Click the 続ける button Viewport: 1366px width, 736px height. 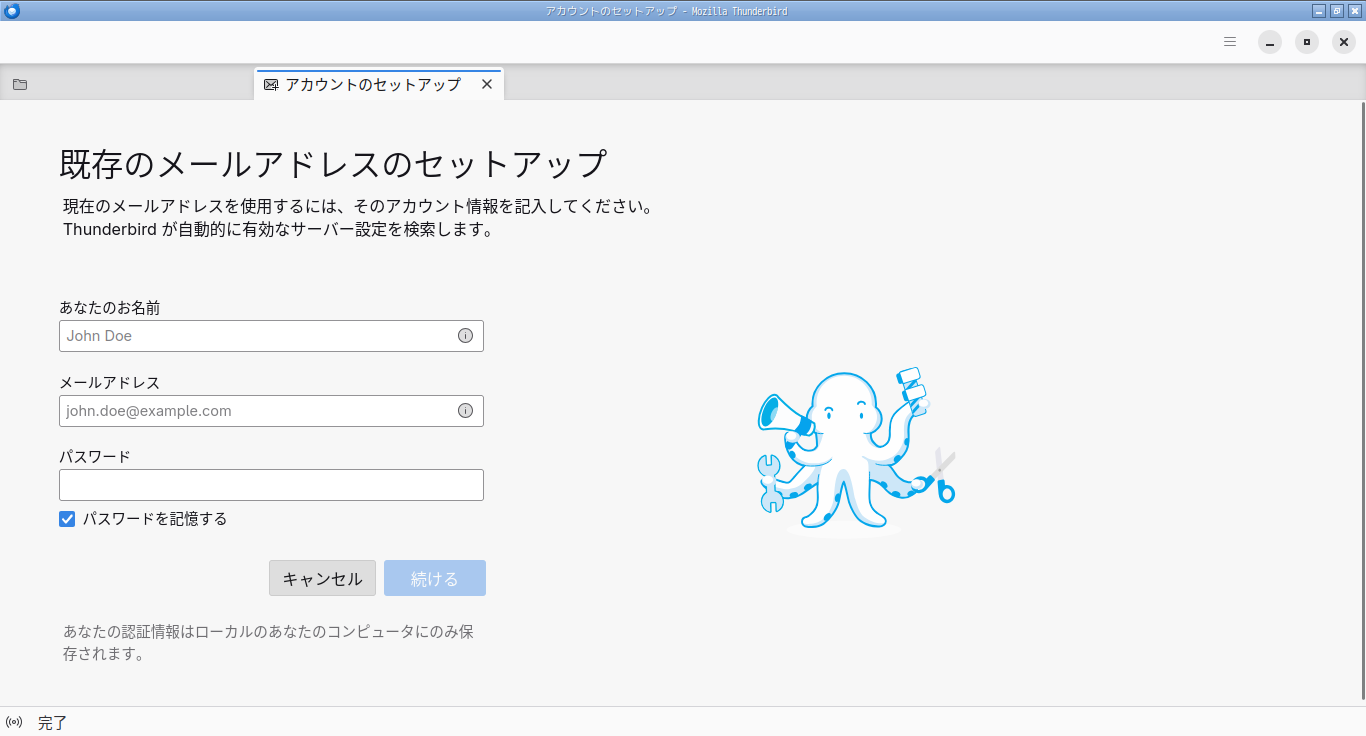click(435, 578)
